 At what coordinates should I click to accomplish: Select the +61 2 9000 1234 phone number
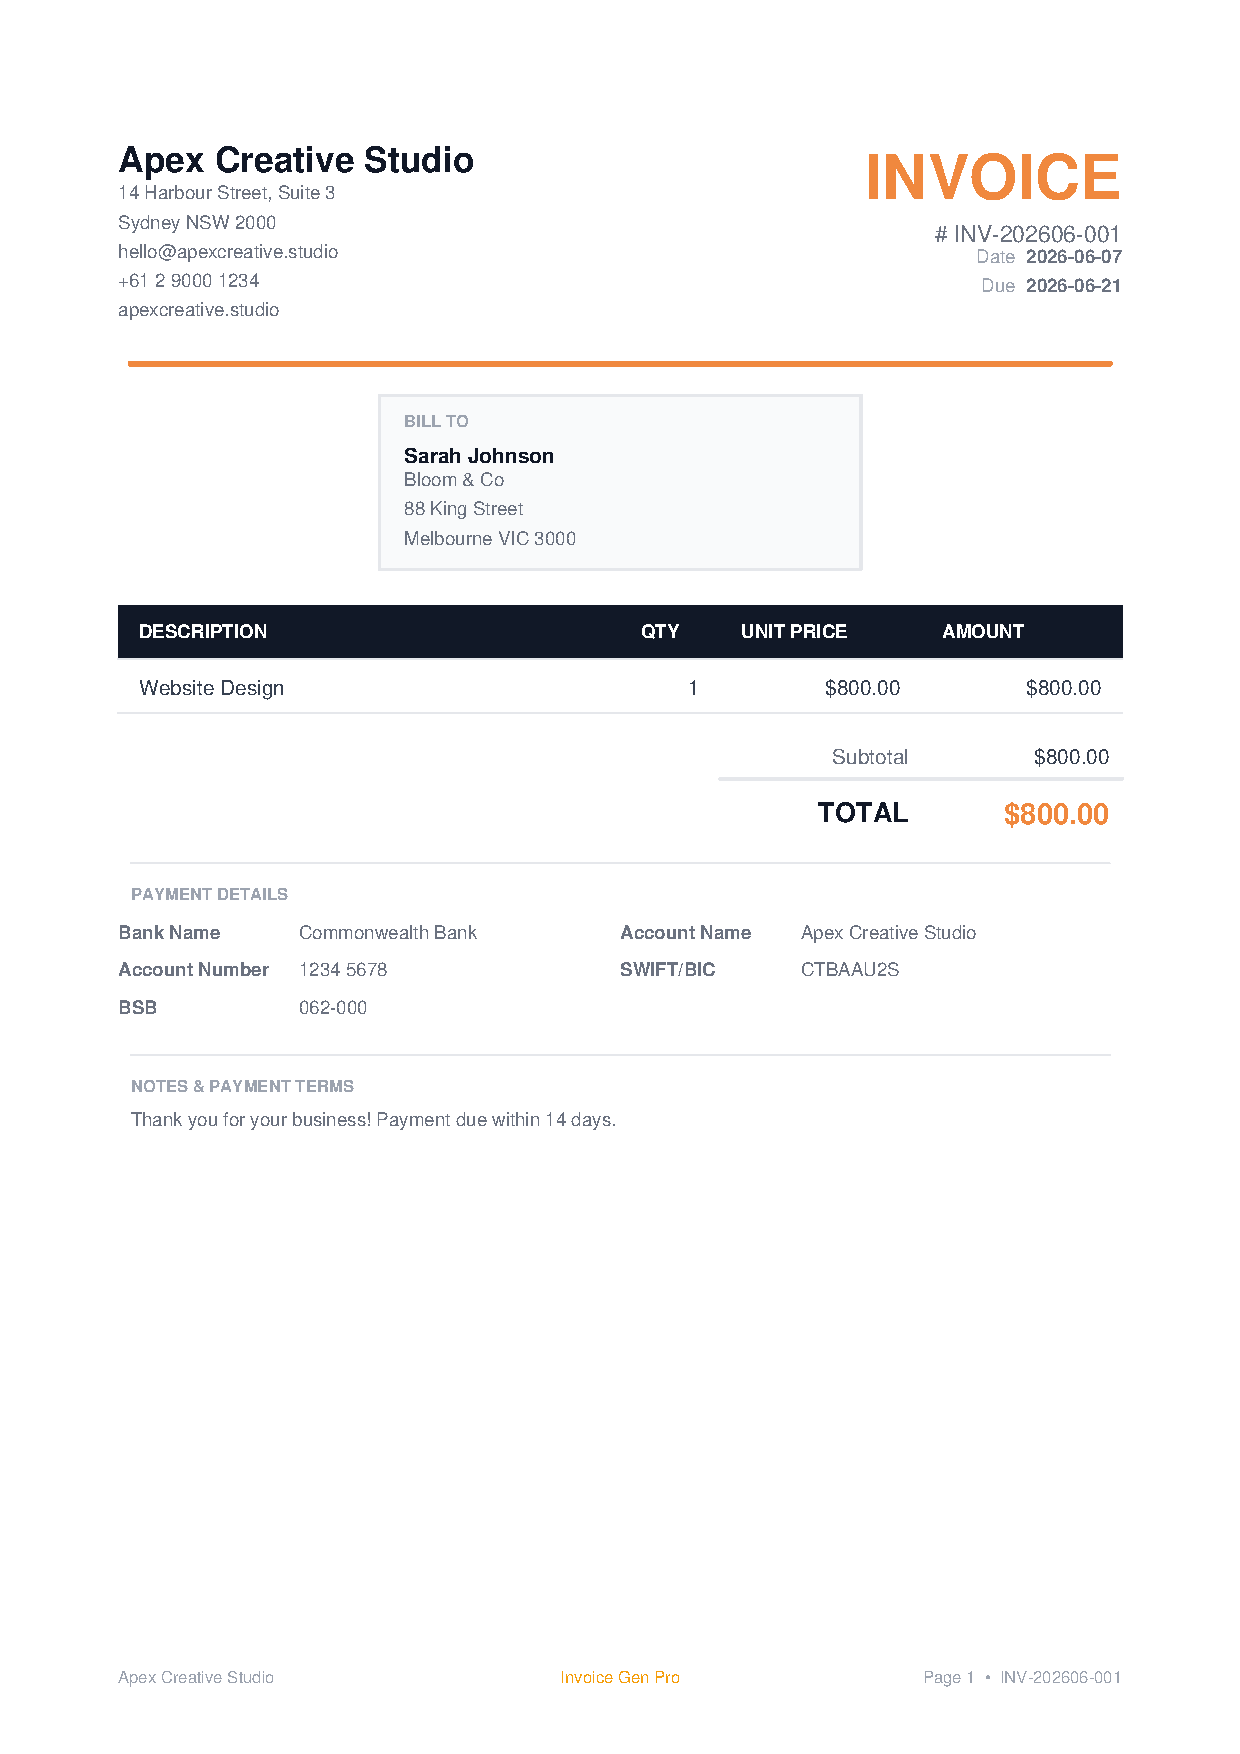pyautogui.click(x=188, y=281)
